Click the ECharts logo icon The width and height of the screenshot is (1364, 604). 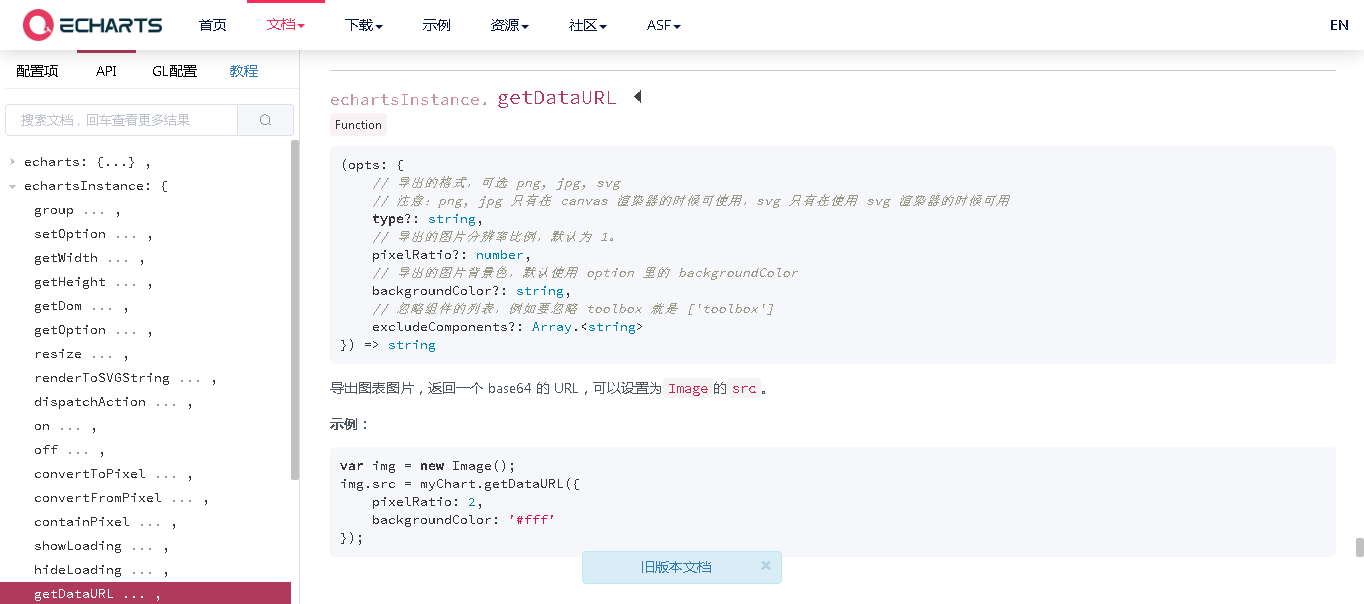click(x=38, y=25)
